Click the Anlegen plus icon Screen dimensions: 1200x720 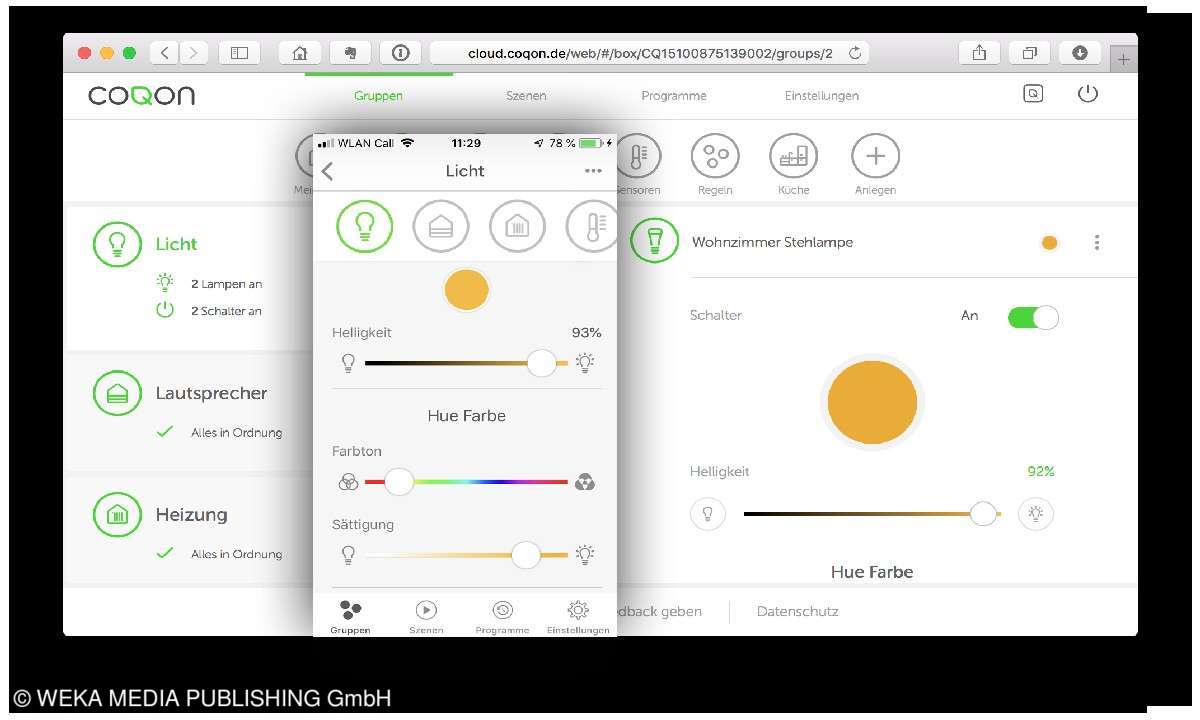point(875,156)
